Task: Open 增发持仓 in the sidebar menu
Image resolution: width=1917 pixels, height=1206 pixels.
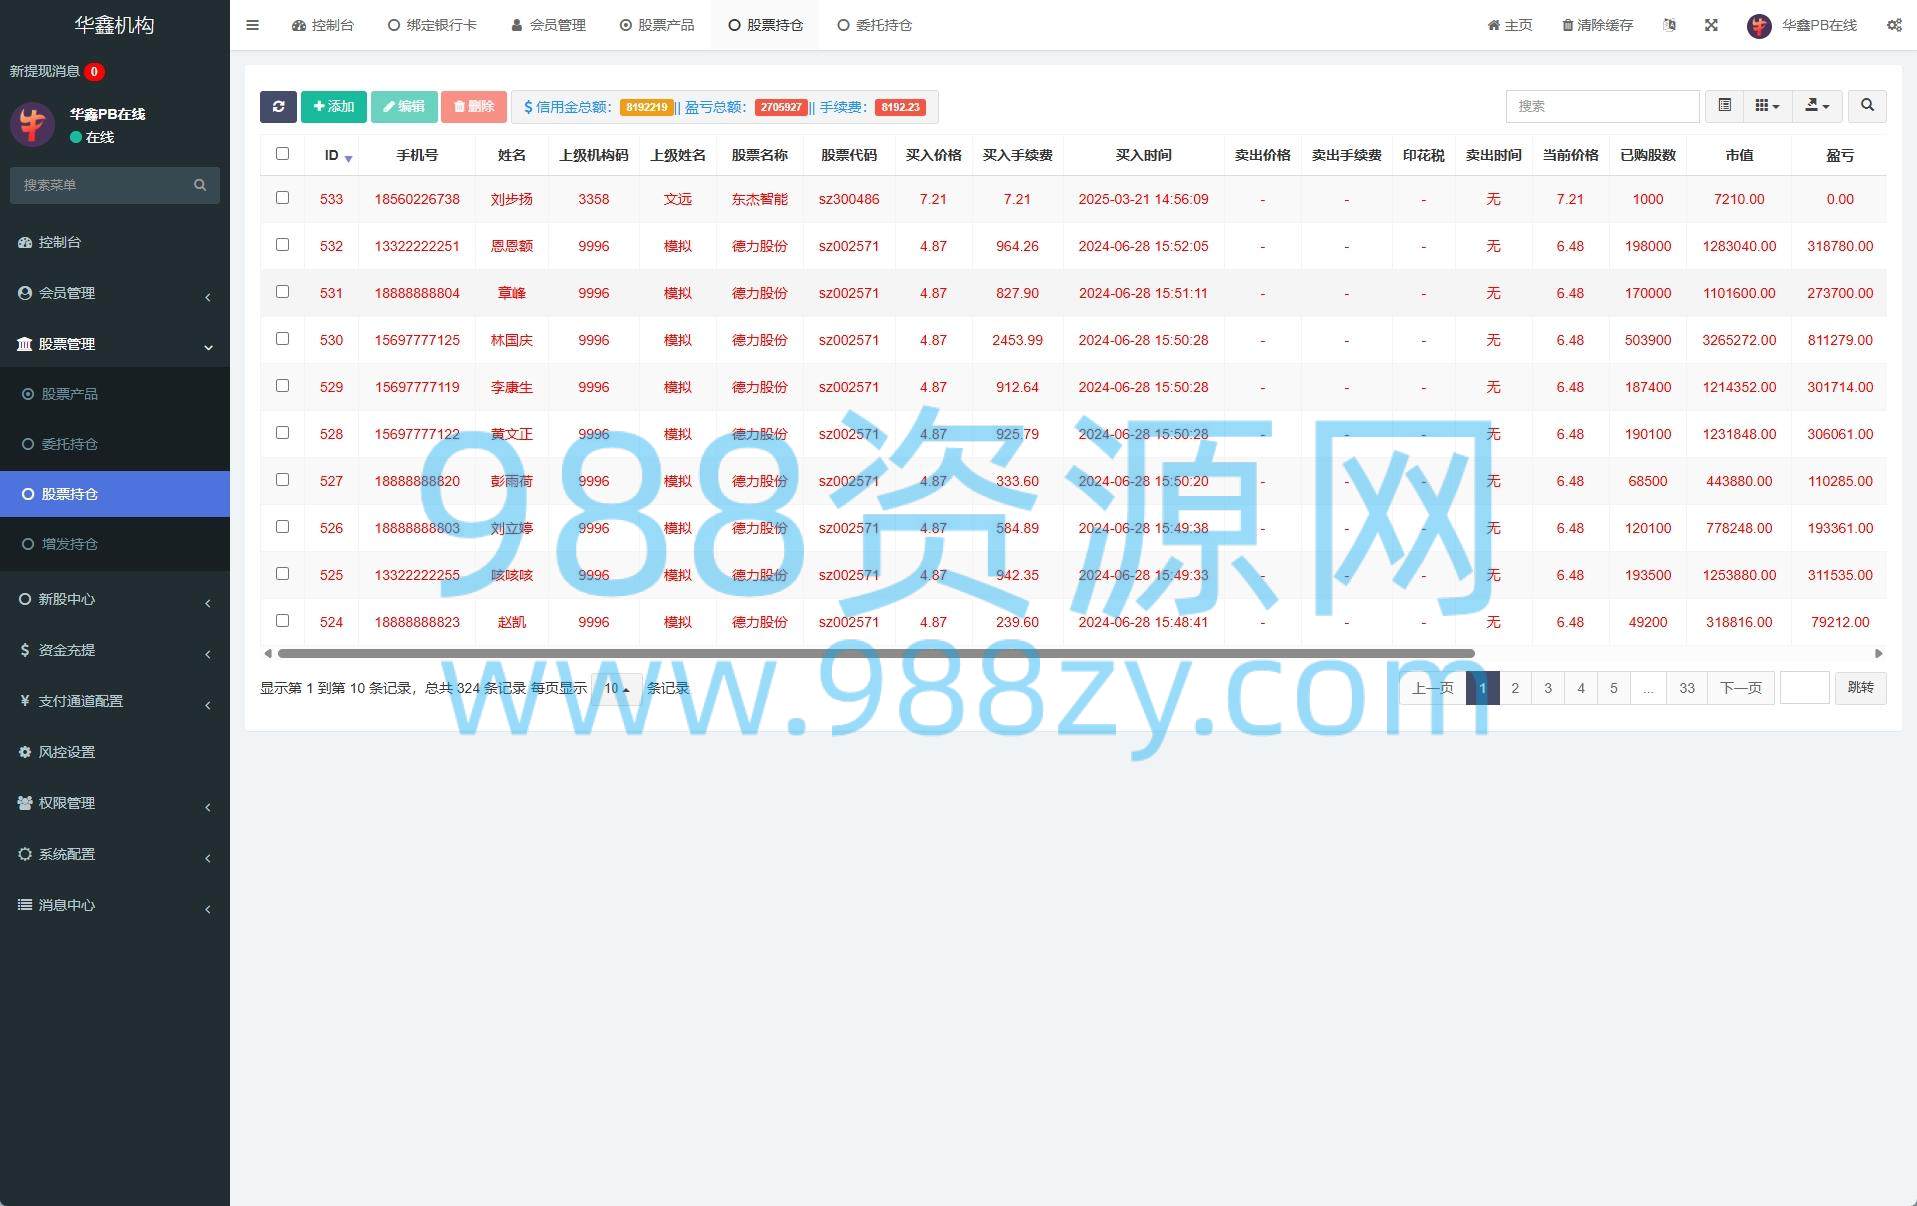Action: tap(69, 544)
